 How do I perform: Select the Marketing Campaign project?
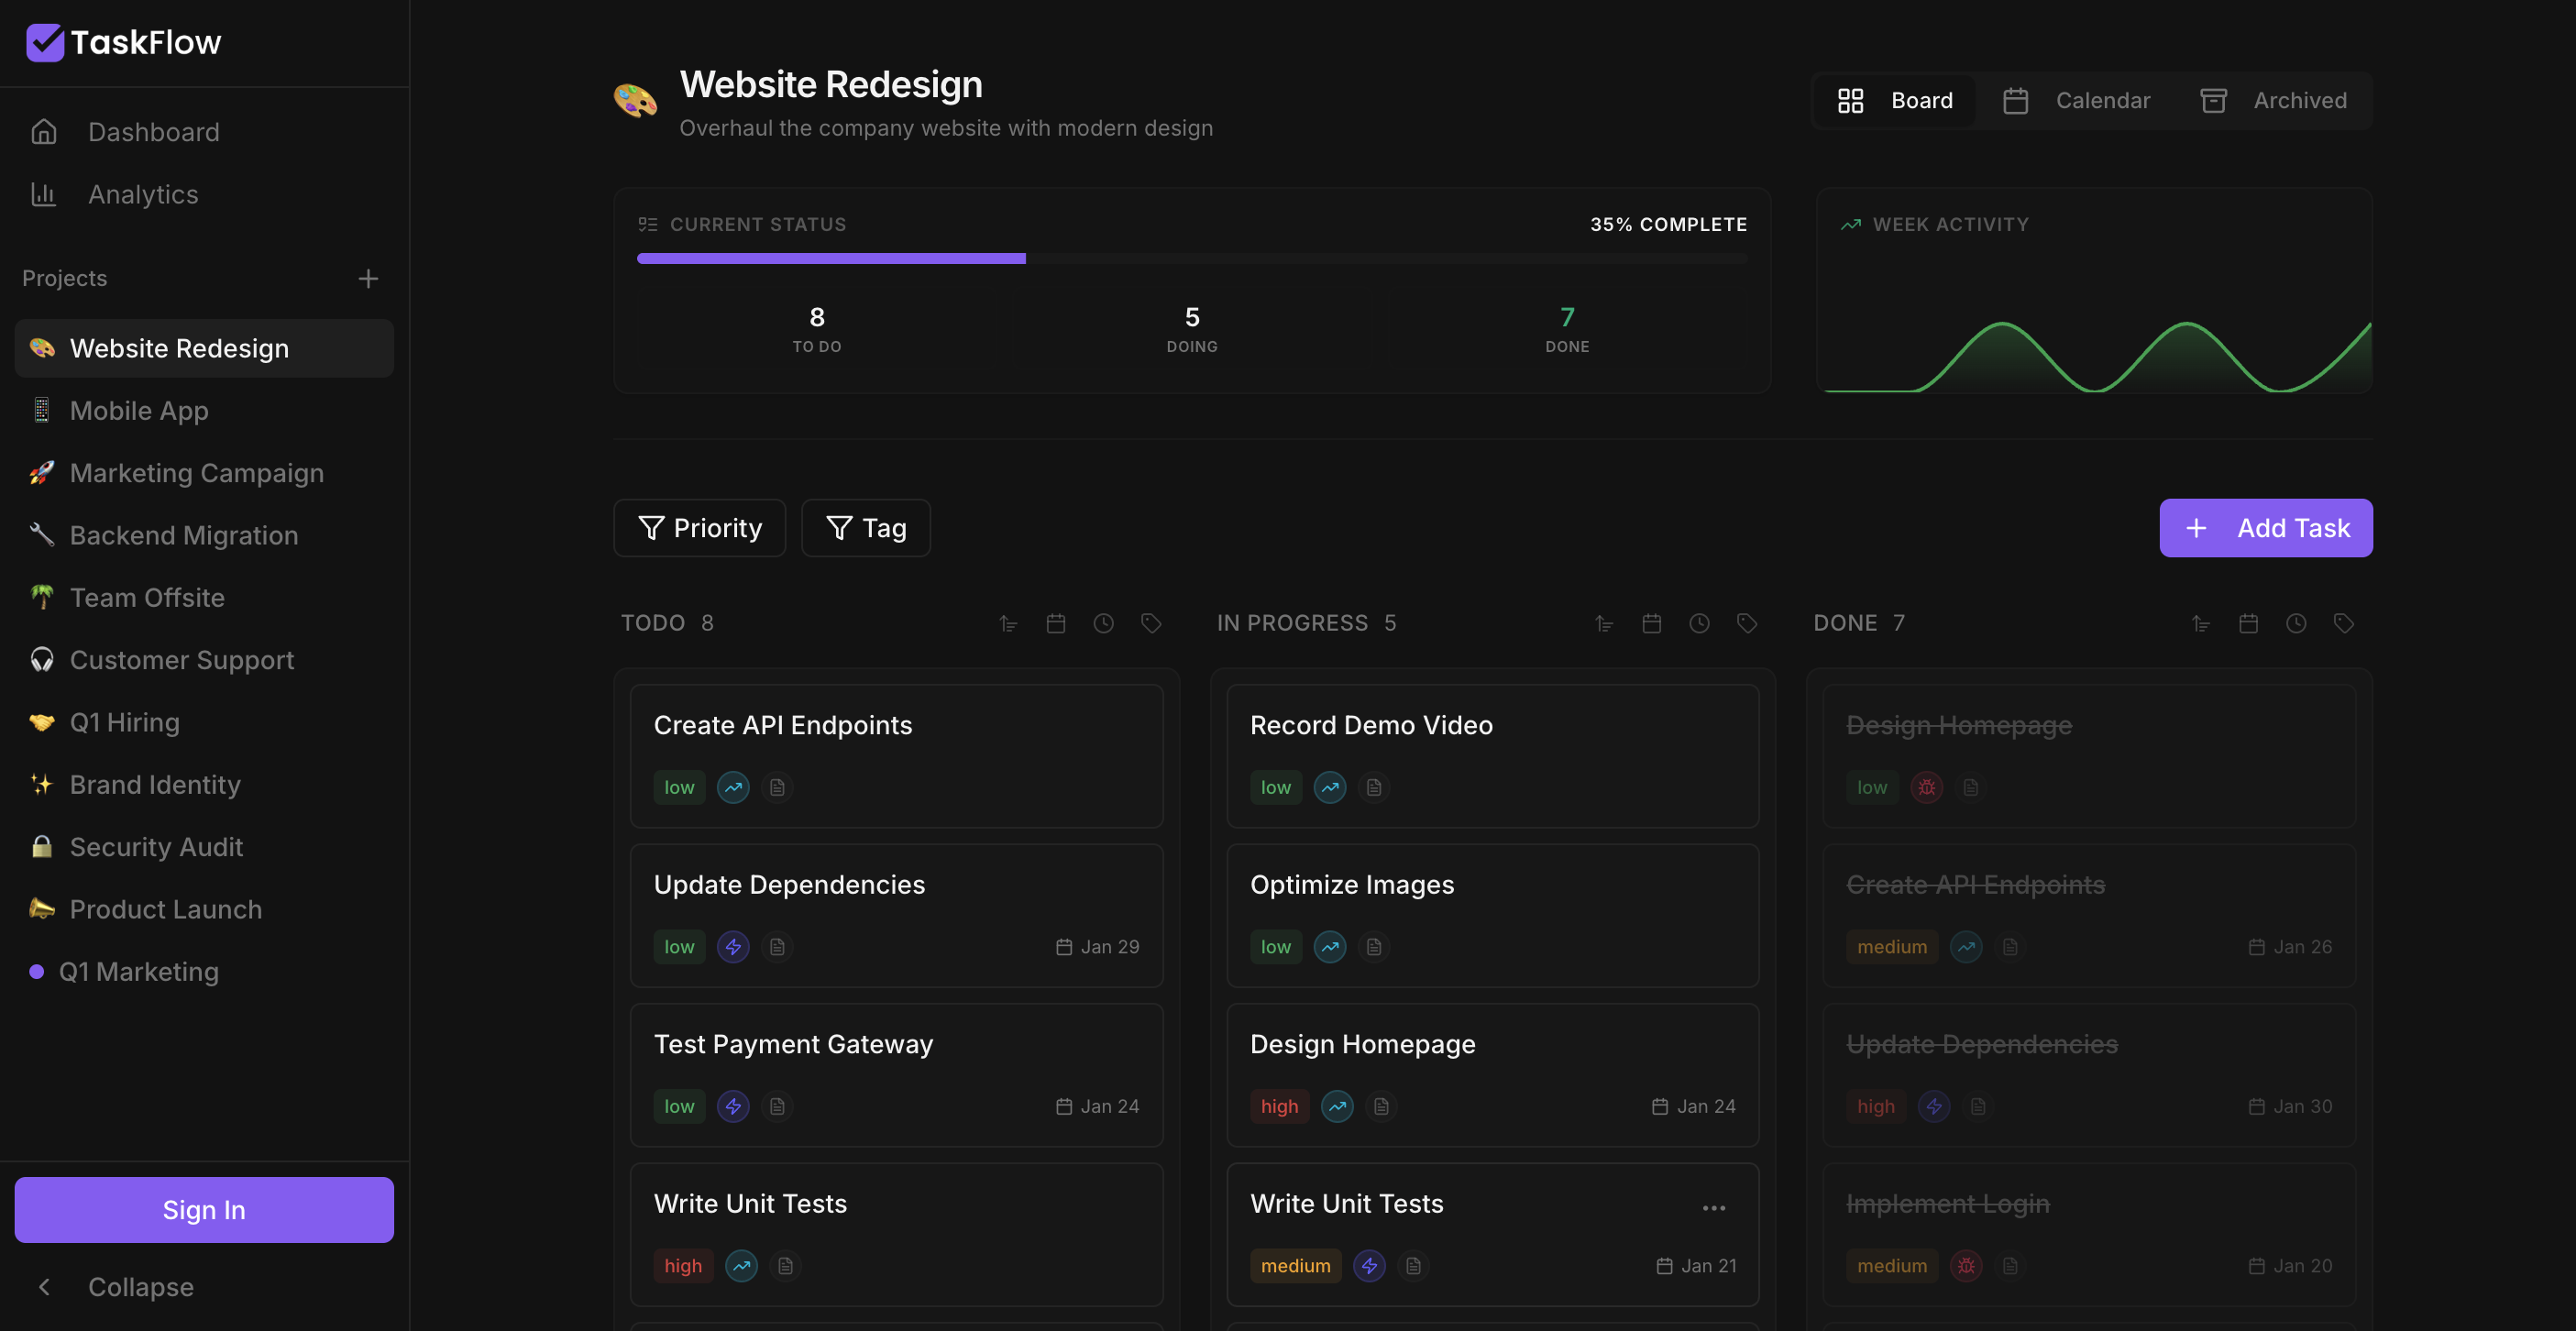click(x=204, y=473)
